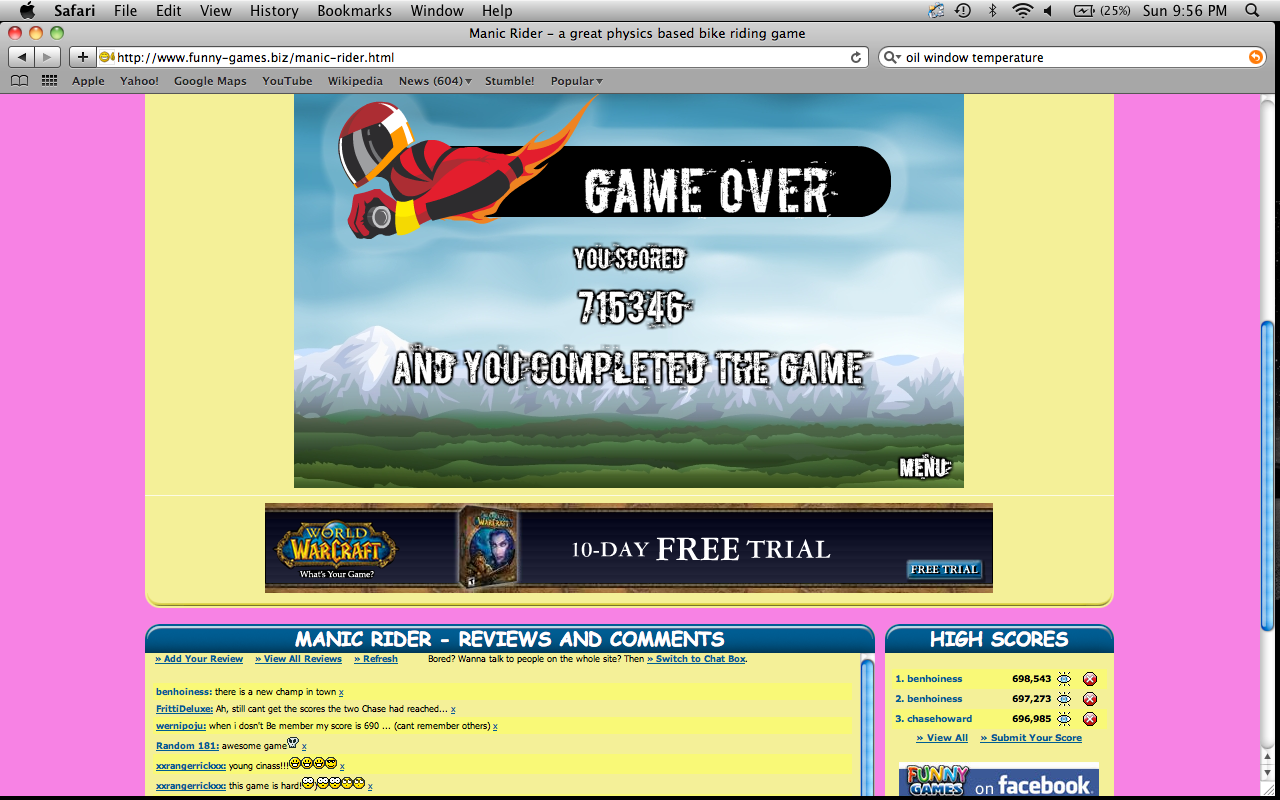Open the News (604) bookmarks dropdown

(x=431, y=81)
